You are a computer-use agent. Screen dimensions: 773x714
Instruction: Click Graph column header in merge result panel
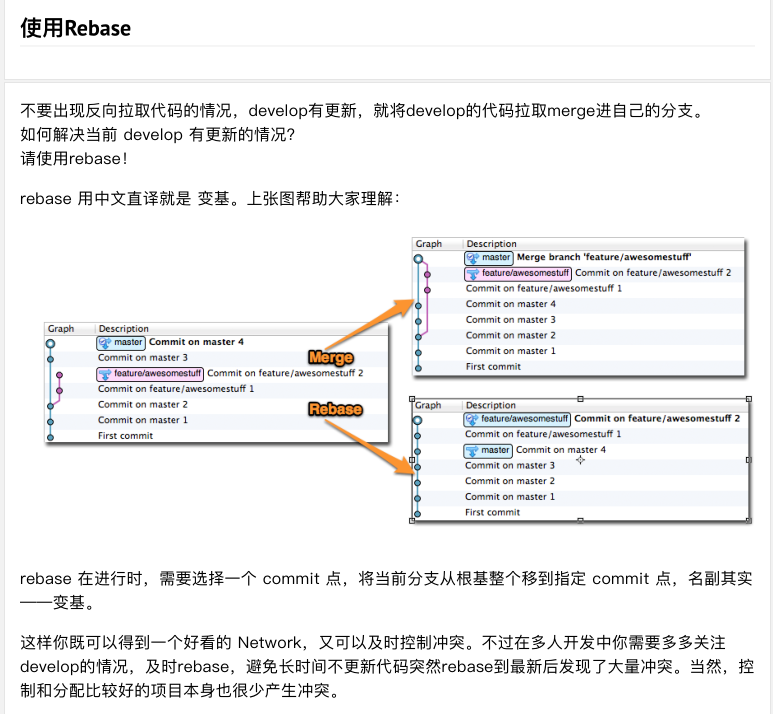pyautogui.click(x=428, y=244)
